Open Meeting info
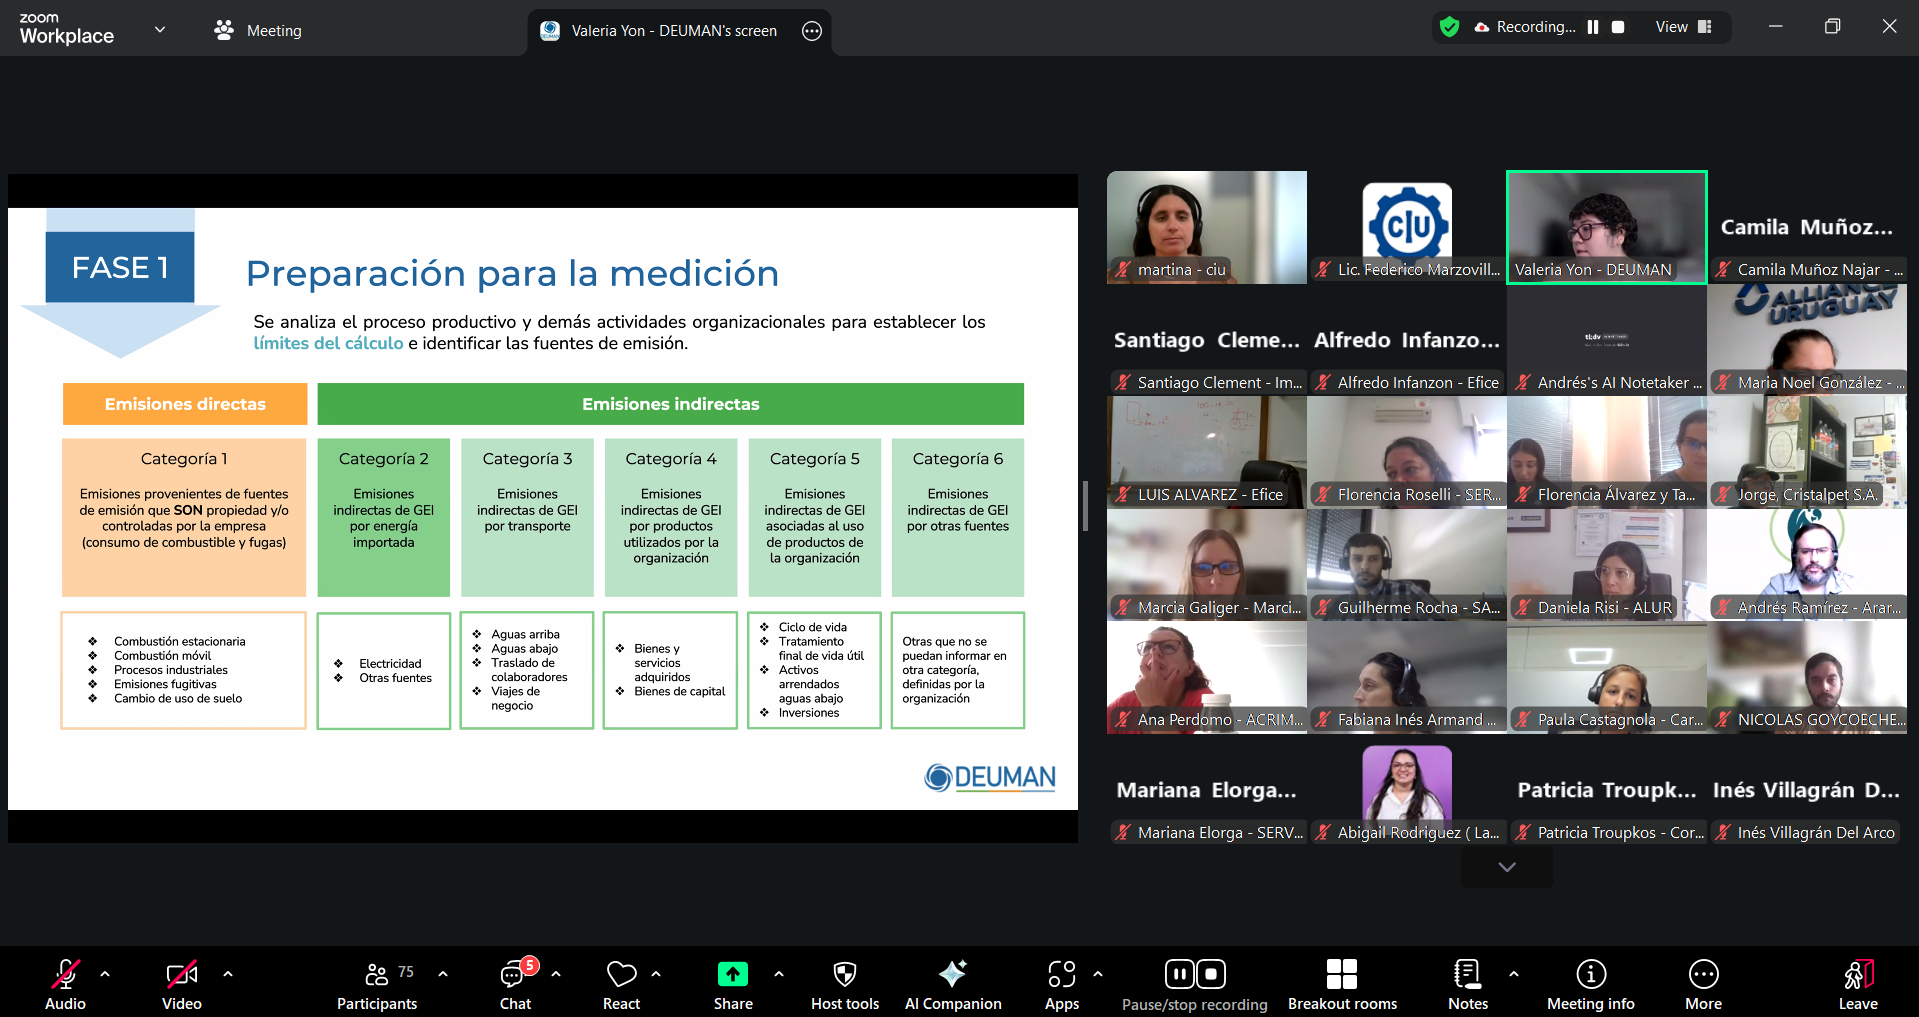 point(1590,985)
